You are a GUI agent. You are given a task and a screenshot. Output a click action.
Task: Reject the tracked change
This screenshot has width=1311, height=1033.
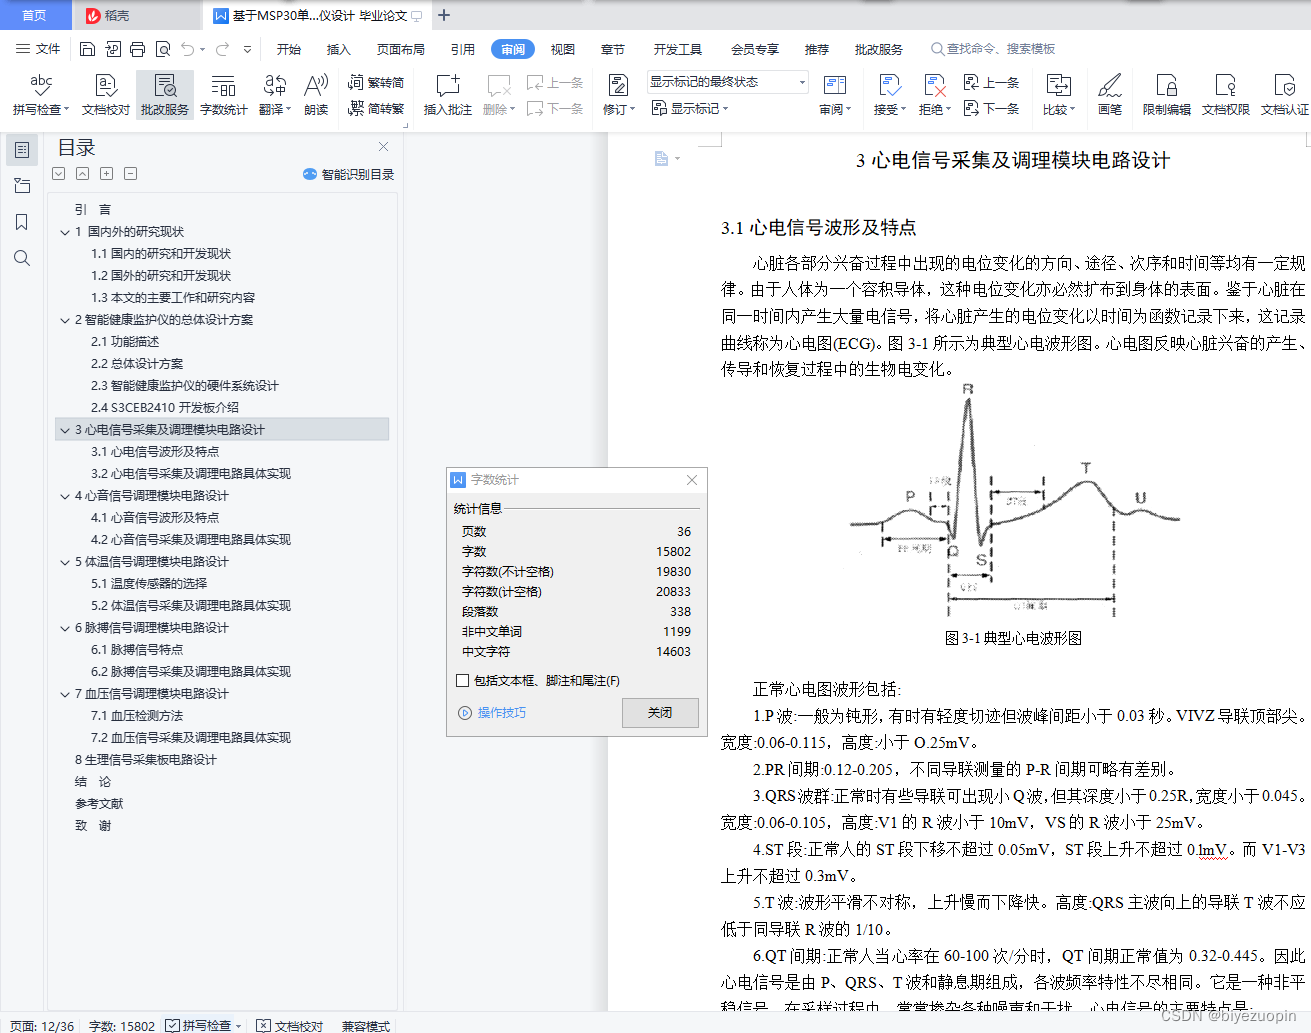(x=934, y=94)
